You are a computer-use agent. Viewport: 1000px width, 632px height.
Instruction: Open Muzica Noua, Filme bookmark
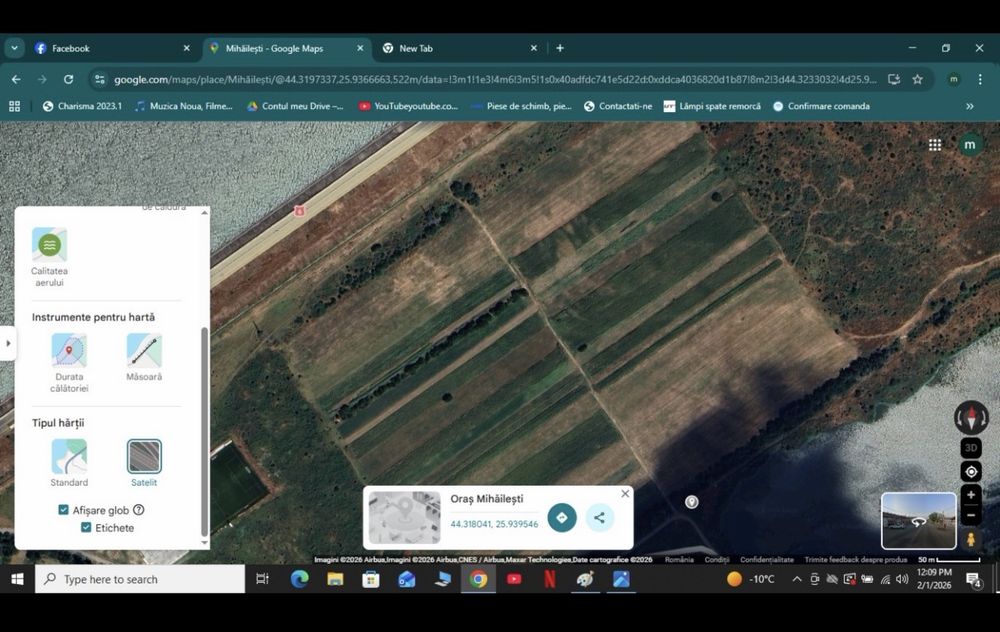184,107
